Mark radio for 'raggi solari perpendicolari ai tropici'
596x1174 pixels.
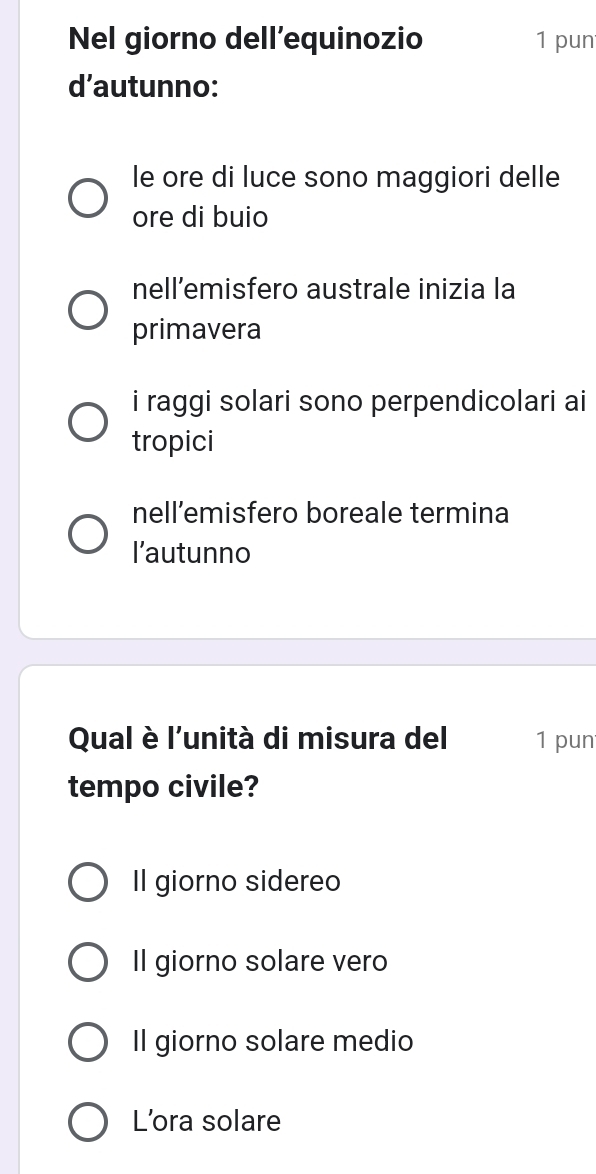[x=88, y=422]
